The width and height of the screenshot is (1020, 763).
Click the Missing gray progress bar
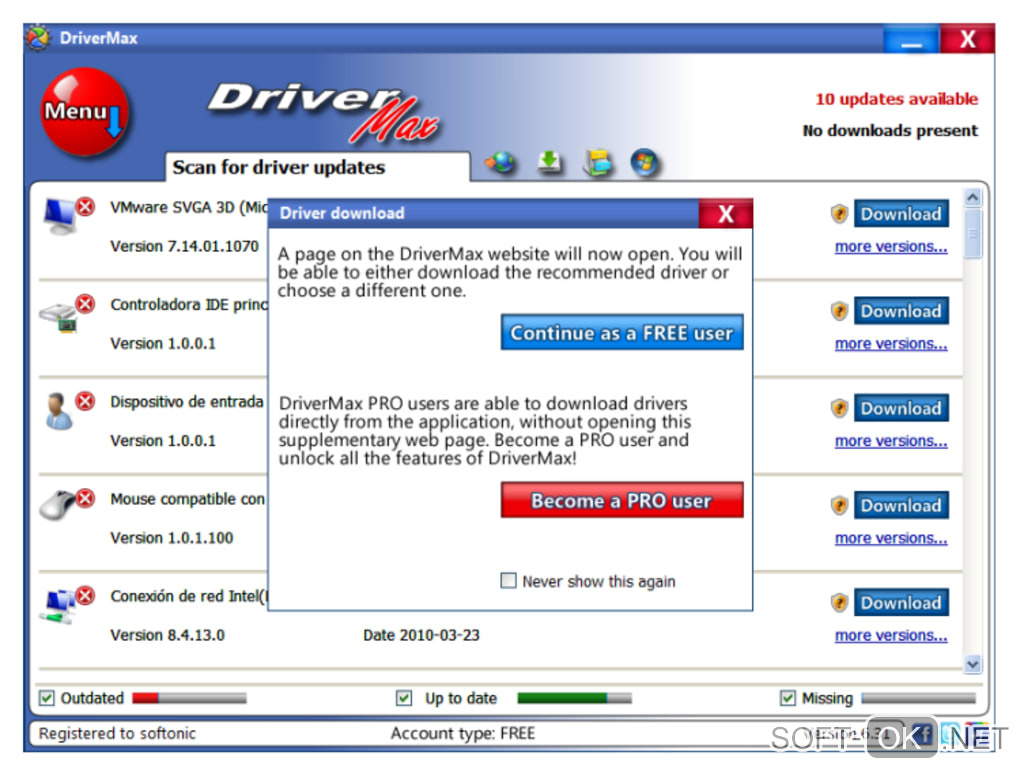coord(919,698)
